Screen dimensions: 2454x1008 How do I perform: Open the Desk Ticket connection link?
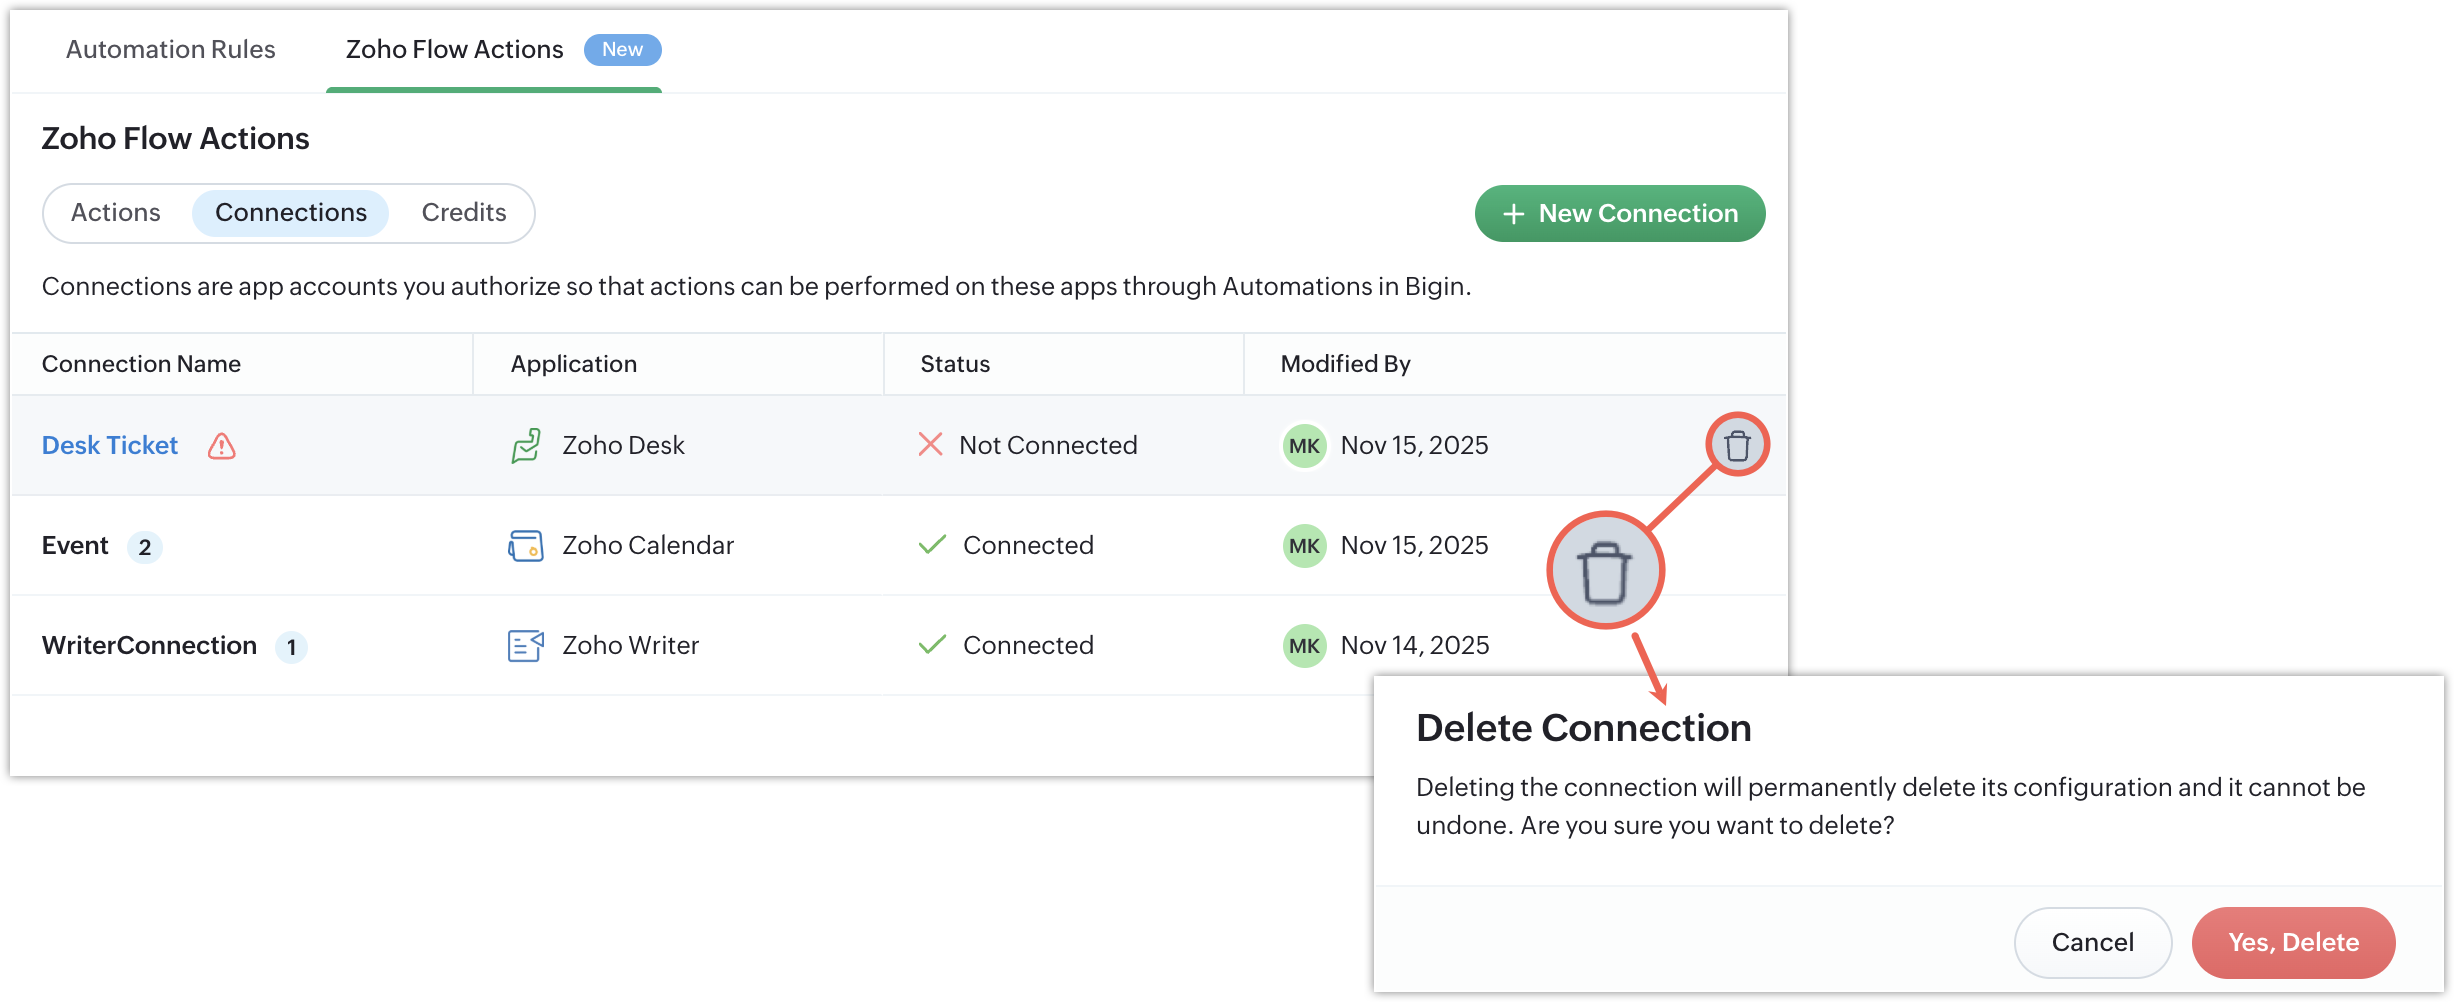pos(110,445)
